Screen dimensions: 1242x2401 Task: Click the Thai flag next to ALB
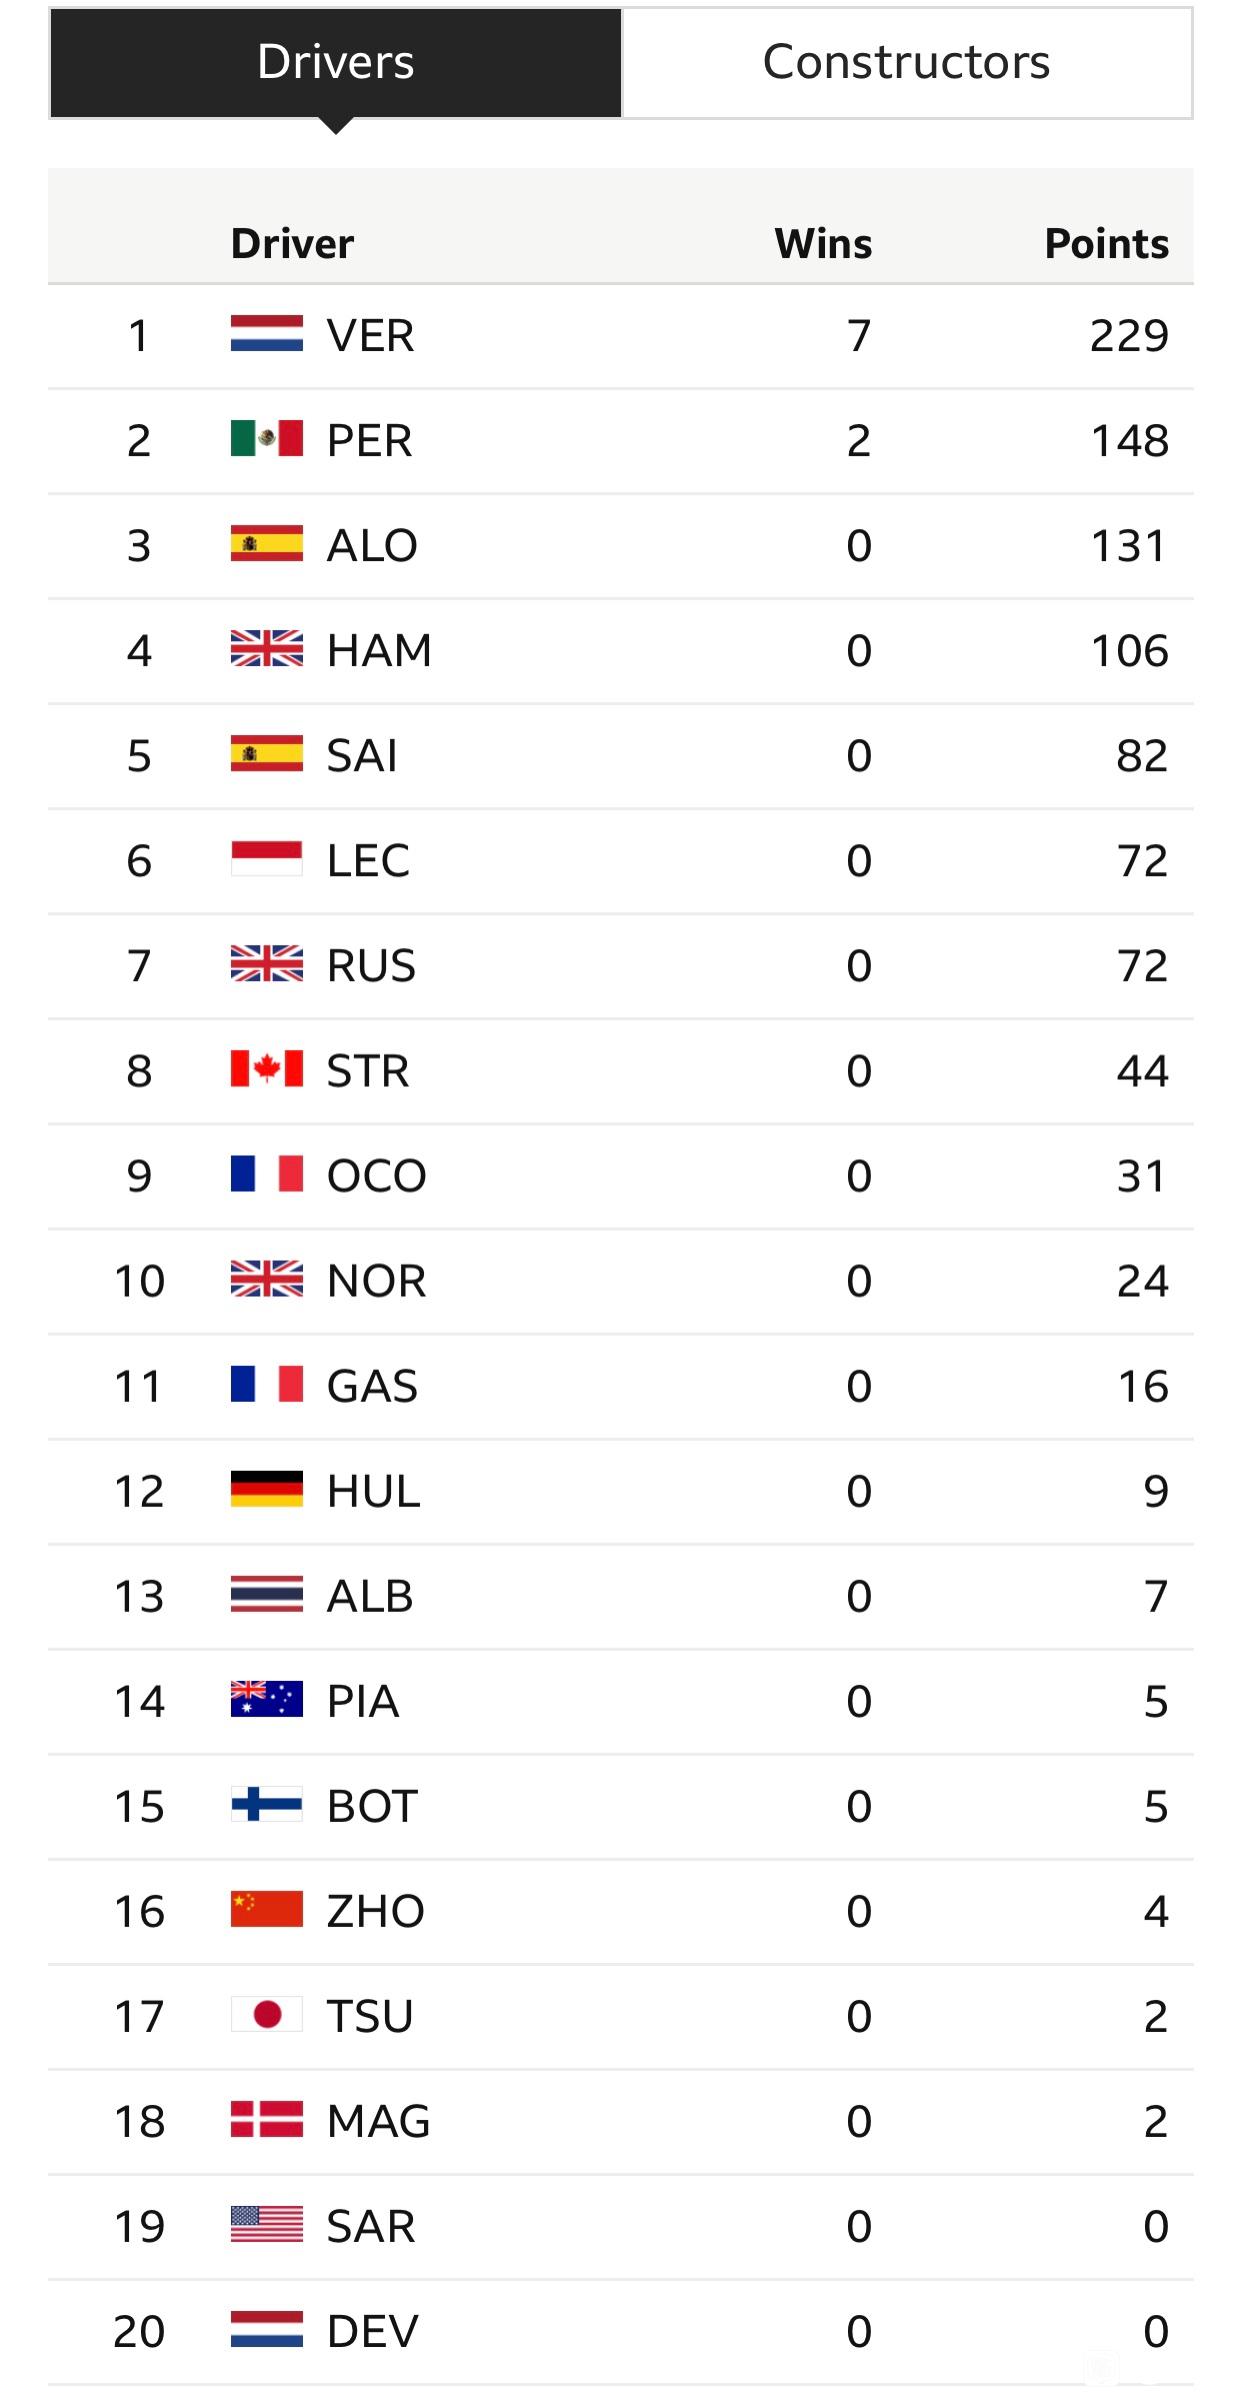pyautogui.click(x=266, y=1594)
